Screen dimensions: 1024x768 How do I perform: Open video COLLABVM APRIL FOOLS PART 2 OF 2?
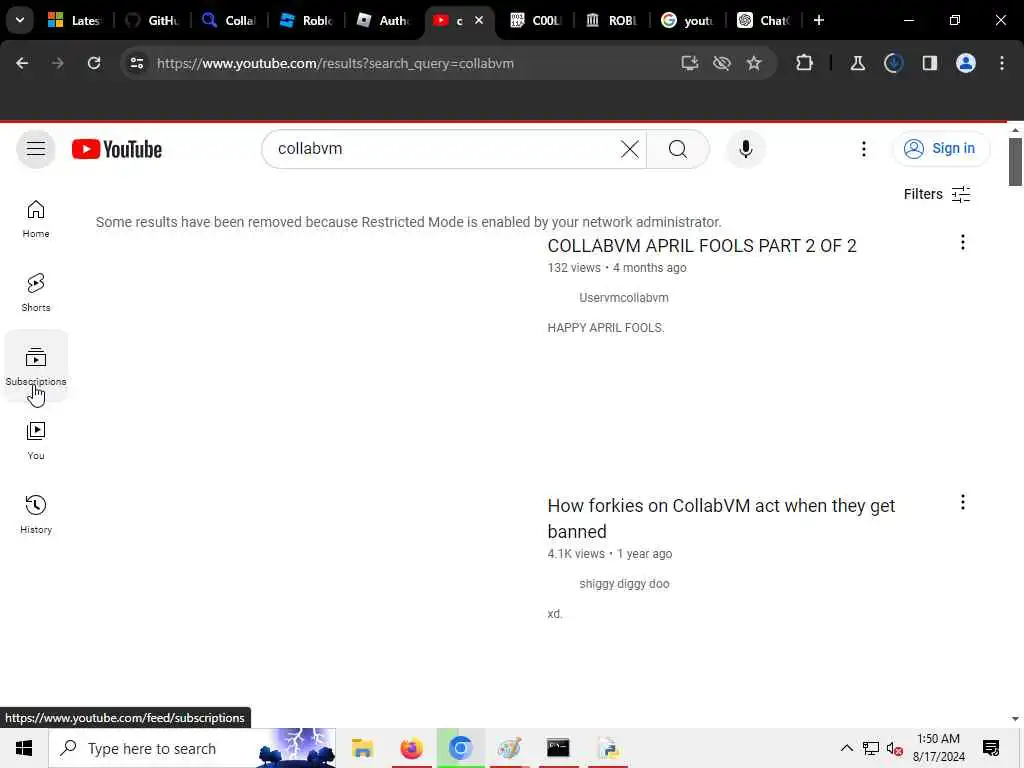pyautogui.click(x=701, y=246)
